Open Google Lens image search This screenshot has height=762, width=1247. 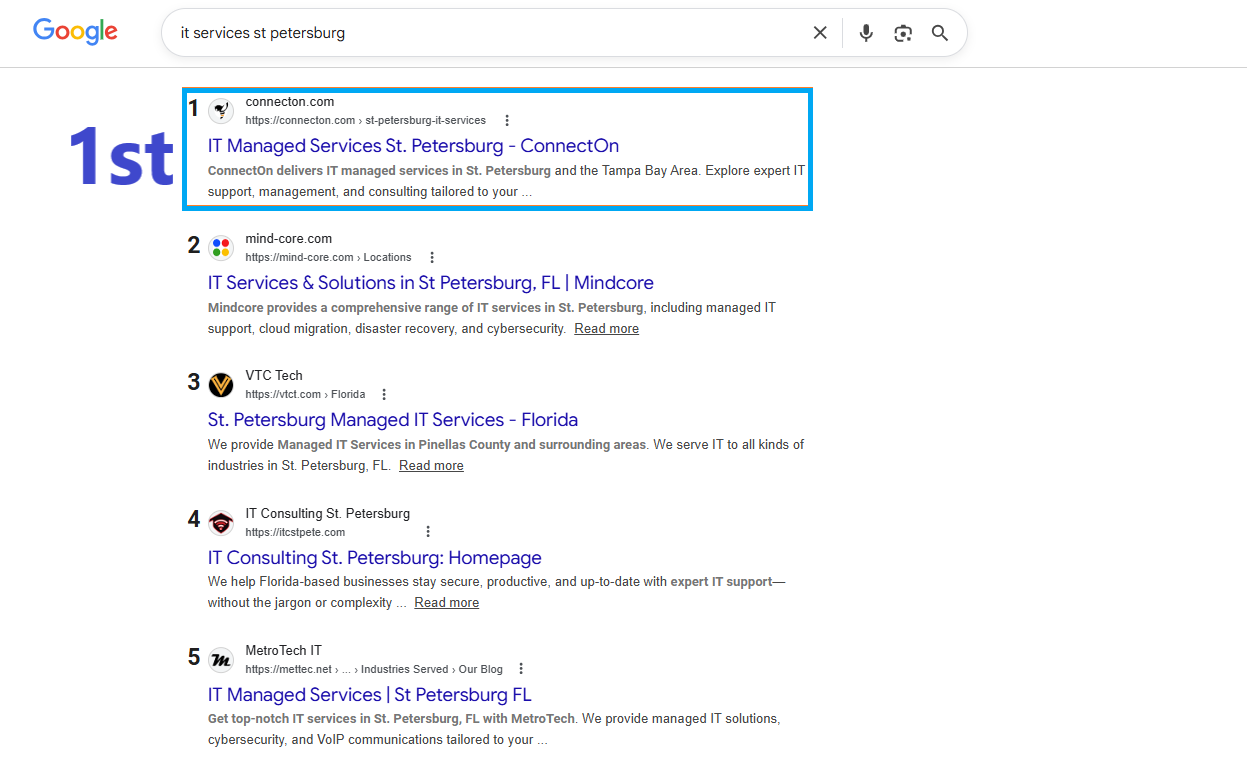click(903, 33)
